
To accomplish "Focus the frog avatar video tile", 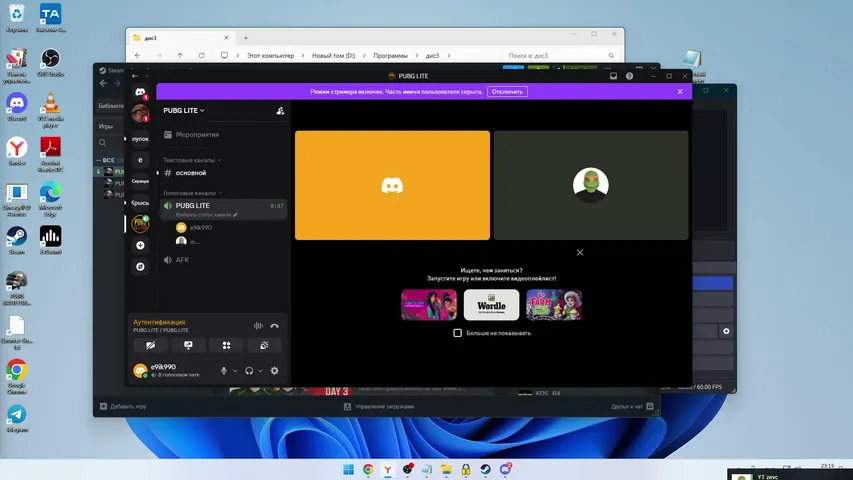I will click(x=591, y=185).
